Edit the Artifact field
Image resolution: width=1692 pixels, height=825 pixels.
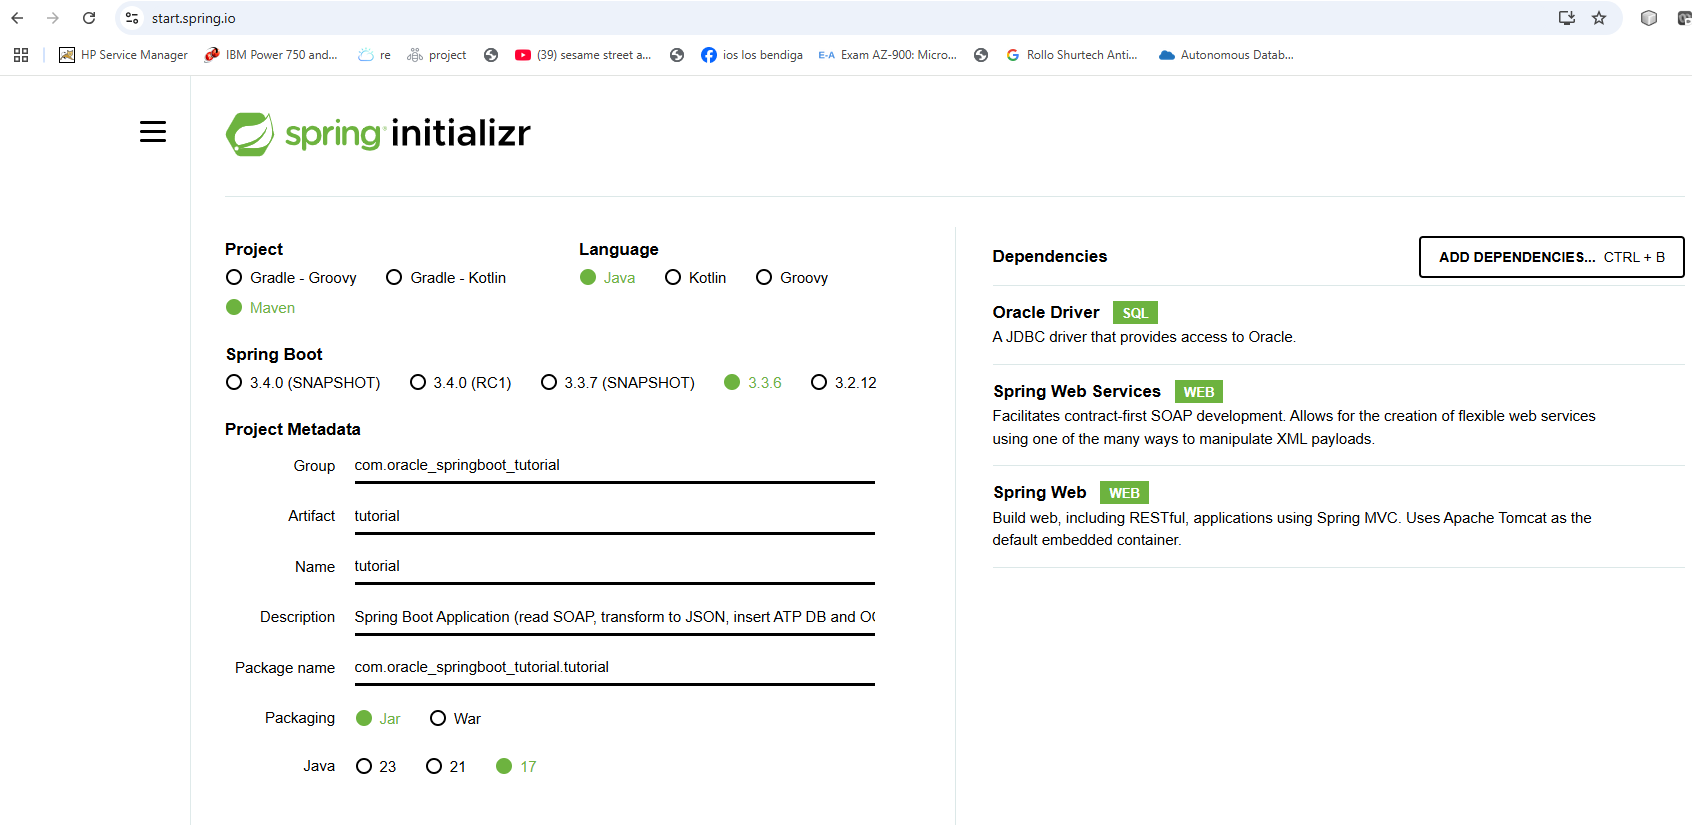click(x=614, y=517)
